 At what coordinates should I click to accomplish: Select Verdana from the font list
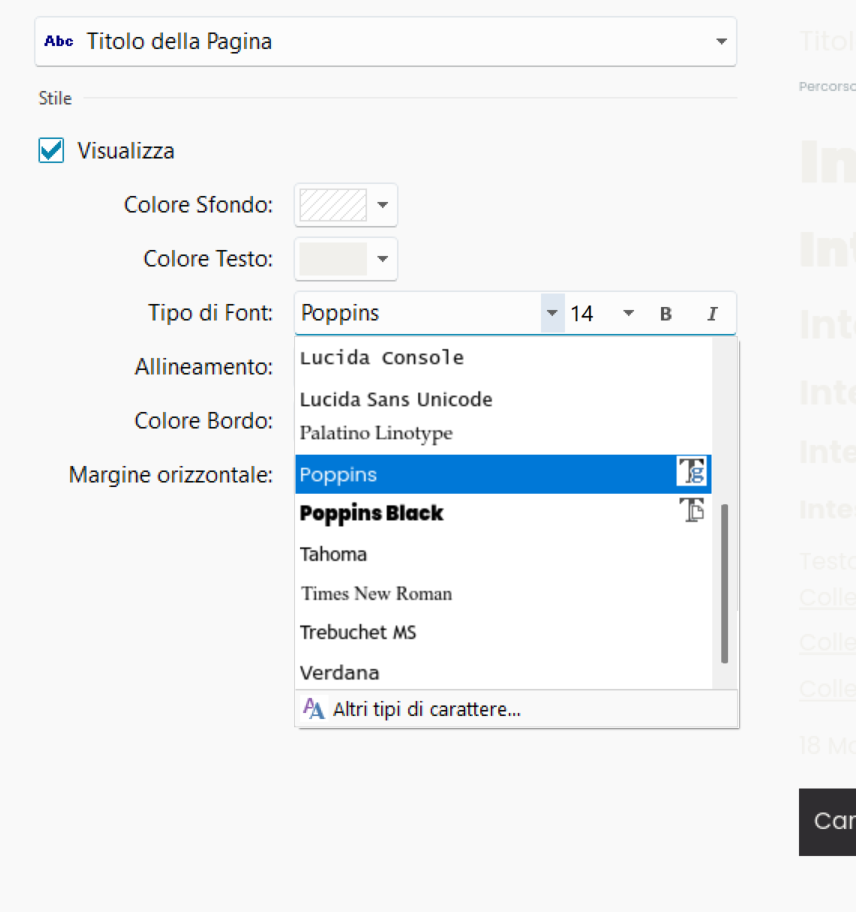coord(340,673)
